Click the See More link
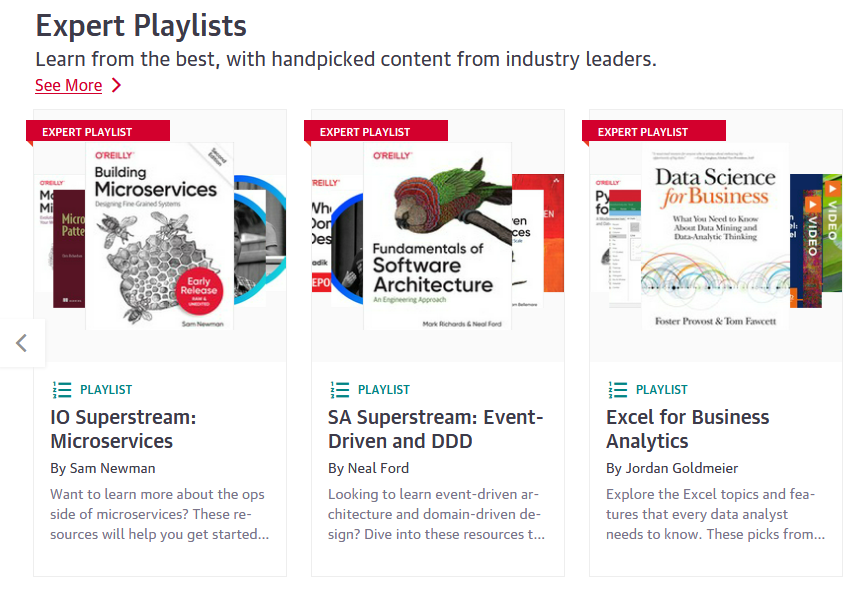Viewport: 855px width, 592px height. (68, 86)
